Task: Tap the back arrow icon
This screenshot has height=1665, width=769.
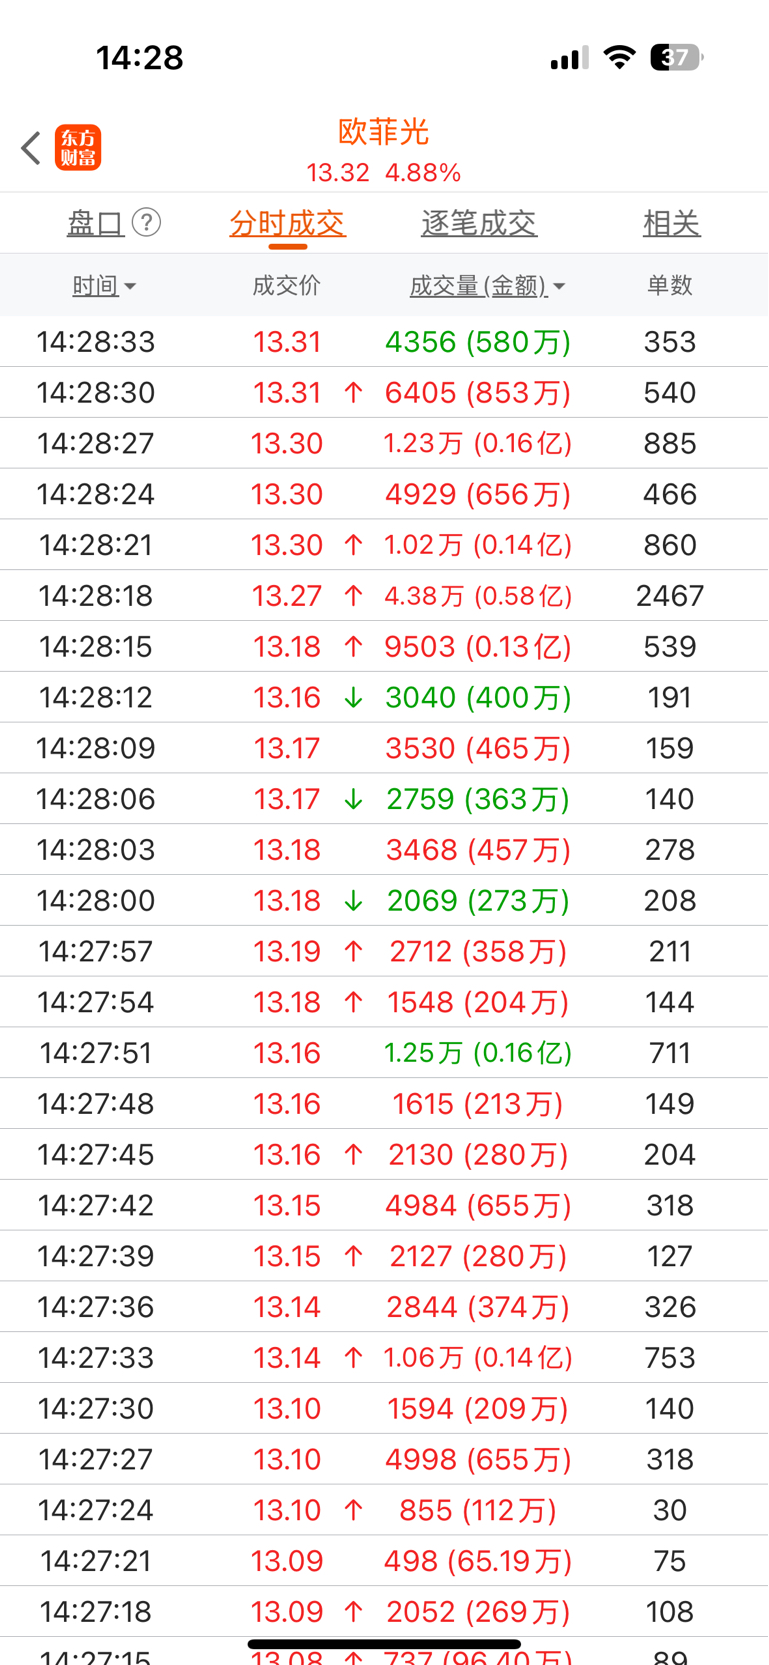Action: (x=31, y=148)
